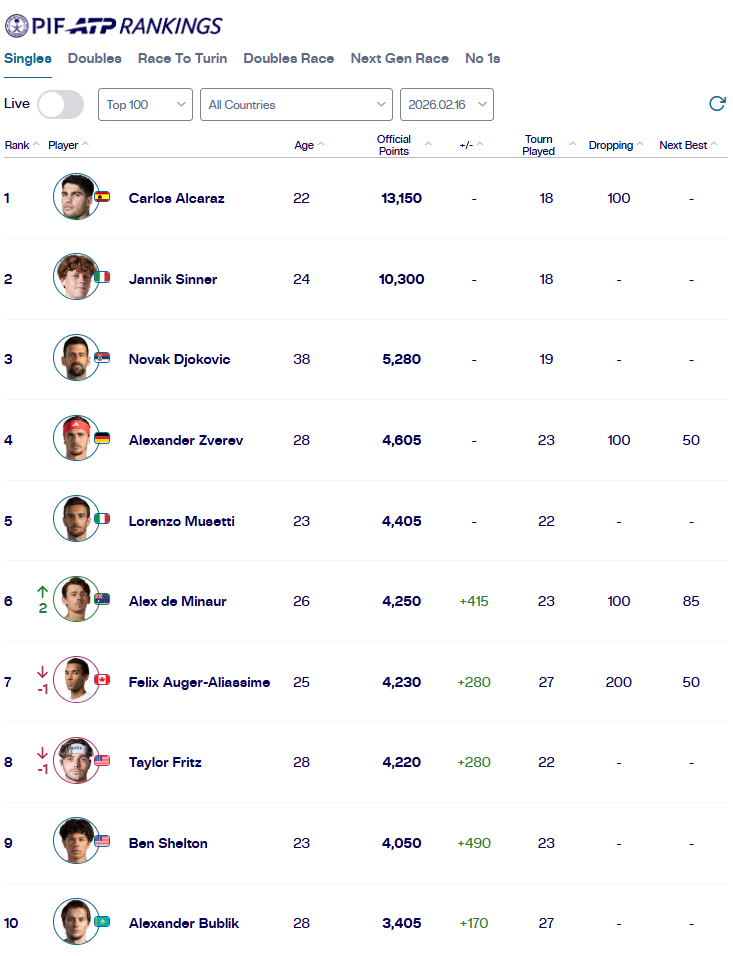Sort by Official Points arrow
The image size is (733, 956).
(x=428, y=145)
